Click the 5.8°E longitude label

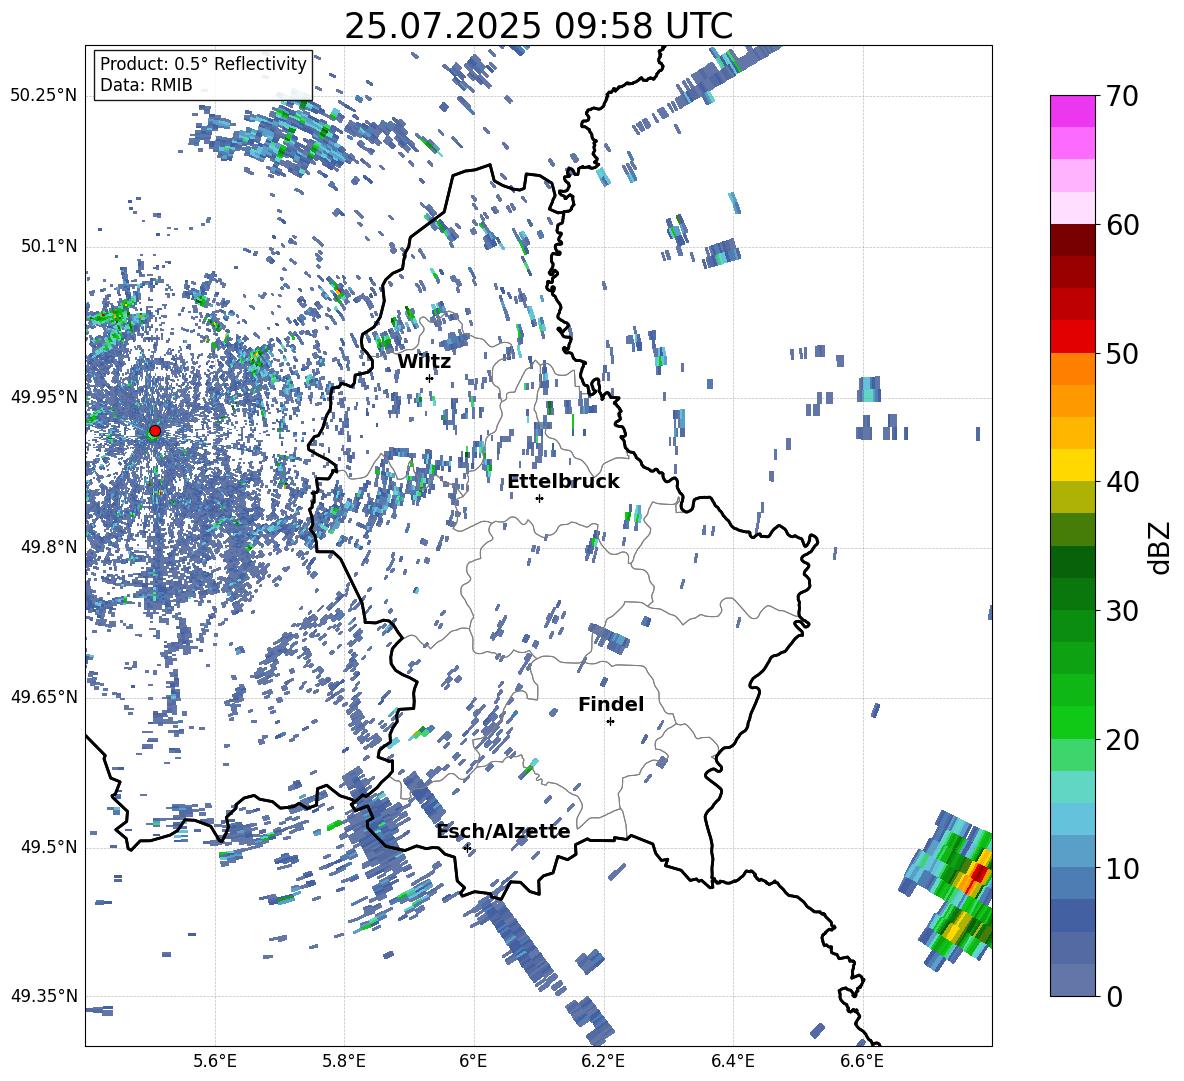click(x=344, y=1061)
